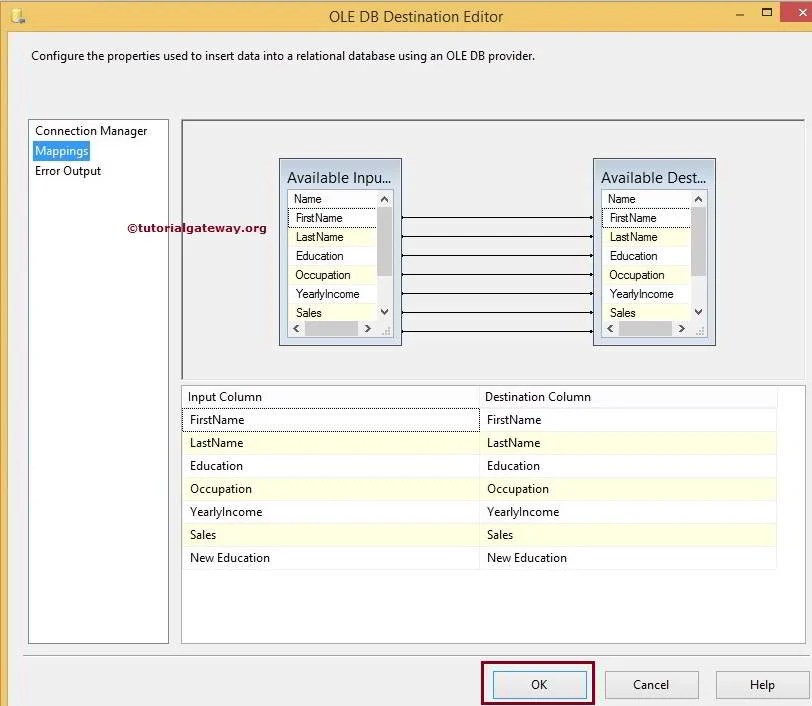Image resolution: width=812 pixels, height=706 pixels.
Task: Select YearlyIncome in Available Destination Columns
Action: (x=640, y=294)
